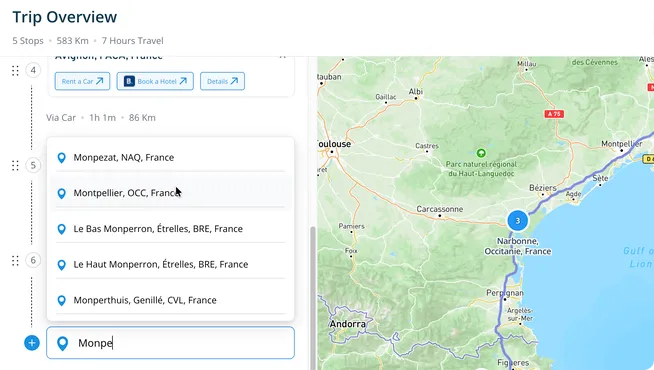Choose Le Haut Monperron, Étrelles suggestion
The image size is (654, 370).
click(171, 264)
